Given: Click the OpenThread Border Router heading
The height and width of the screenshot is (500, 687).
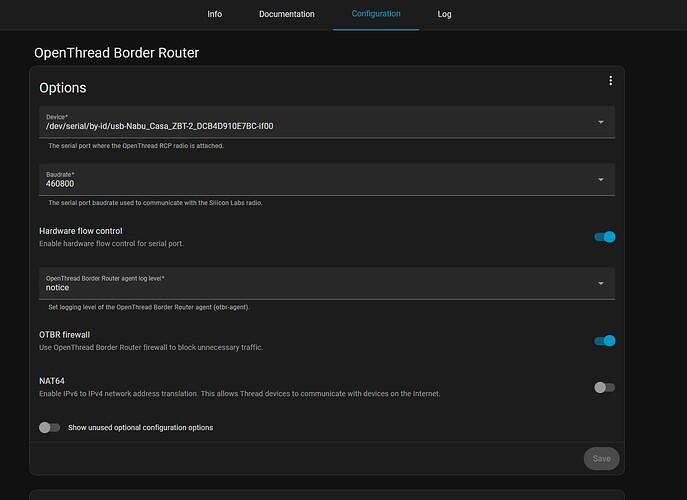Looking at the screenshot, I should [117, 53].
